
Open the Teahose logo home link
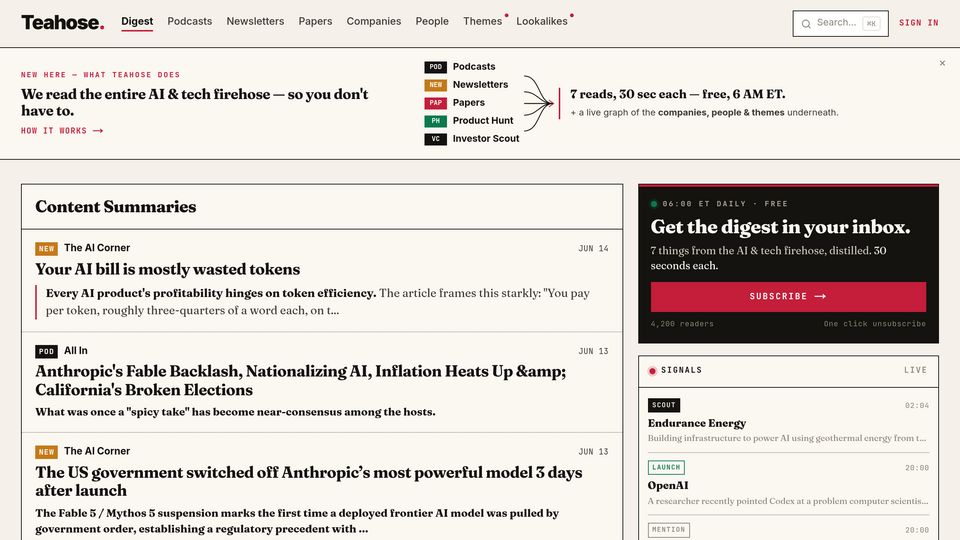(x=62, y=23)
